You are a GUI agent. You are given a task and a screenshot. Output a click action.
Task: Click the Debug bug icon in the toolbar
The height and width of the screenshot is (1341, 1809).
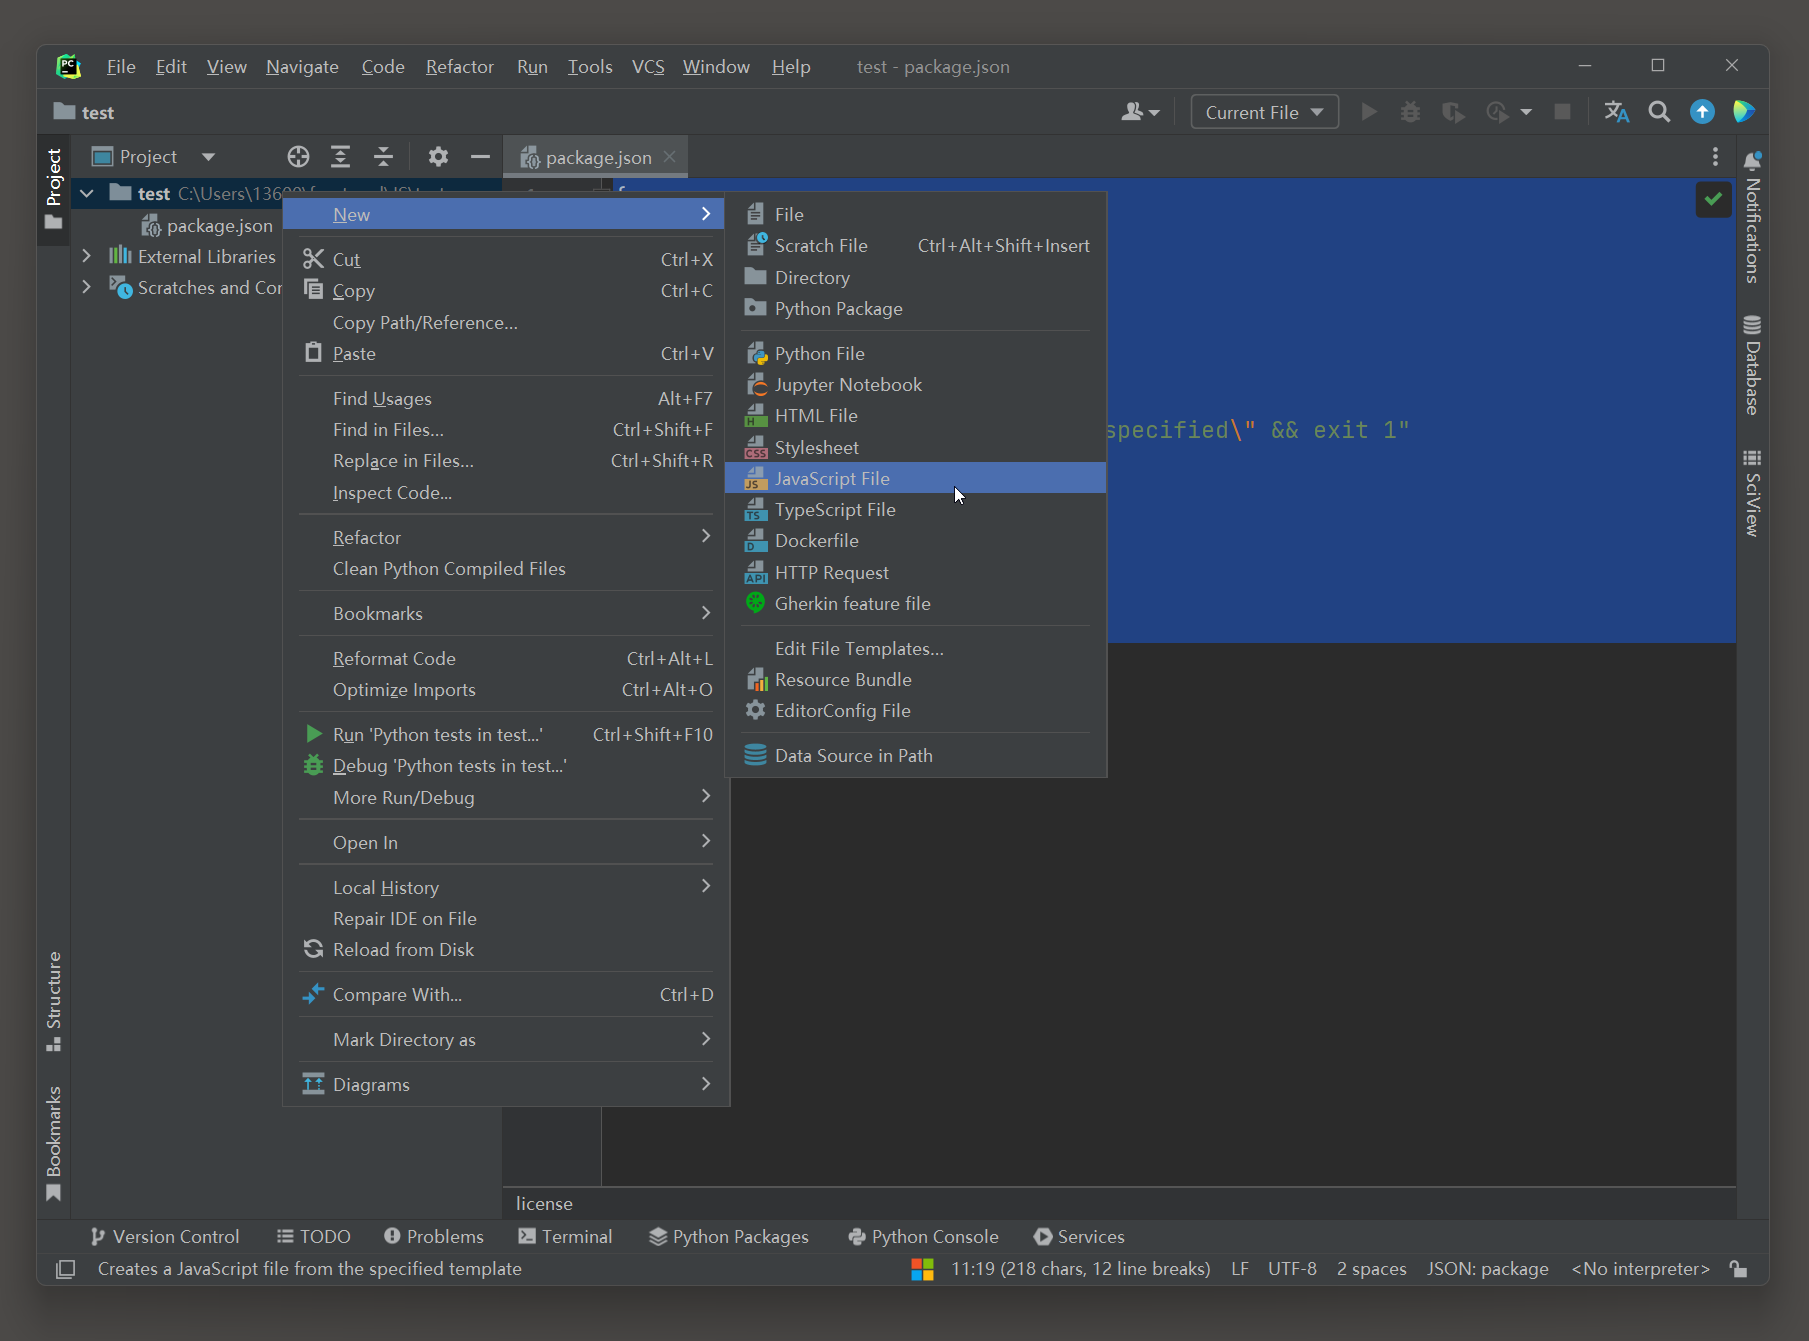pos(1410,112)
